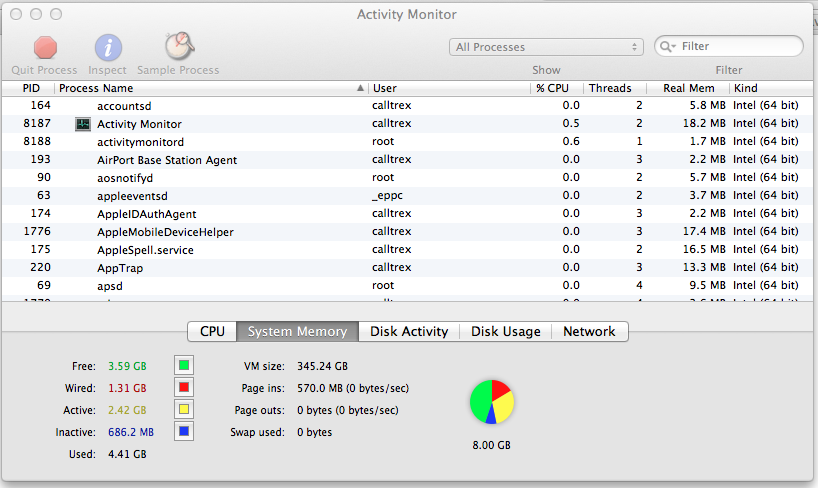Select the System Memory tab
Image resolution: width=818 pixels, height=488 pixels.
click(x=297, y=331)
